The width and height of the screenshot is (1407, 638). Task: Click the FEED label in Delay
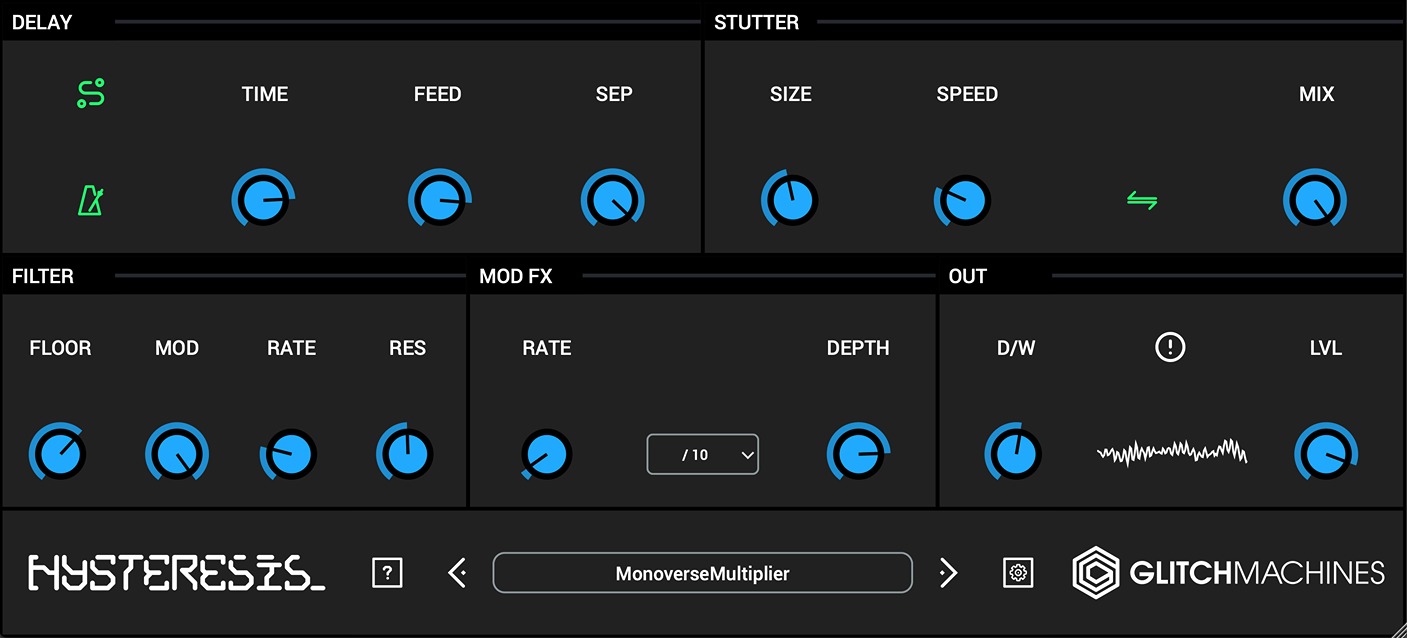pyautogui.click(x=438, y=94)
